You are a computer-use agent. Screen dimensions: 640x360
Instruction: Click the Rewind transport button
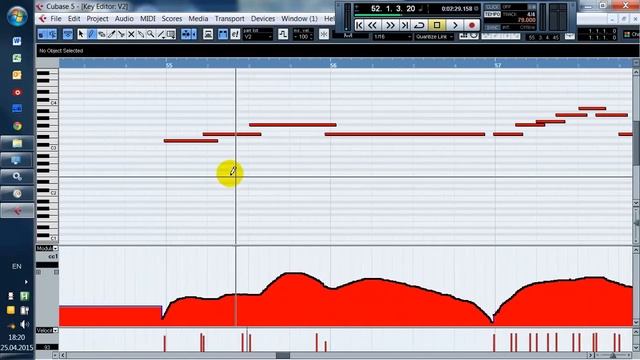[372, 25]
